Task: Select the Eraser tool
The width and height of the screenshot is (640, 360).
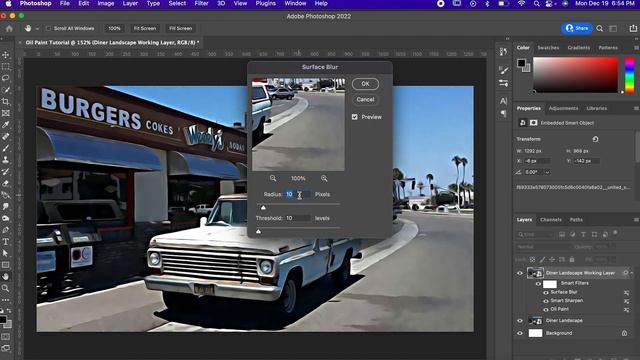Action: point(6,183)
